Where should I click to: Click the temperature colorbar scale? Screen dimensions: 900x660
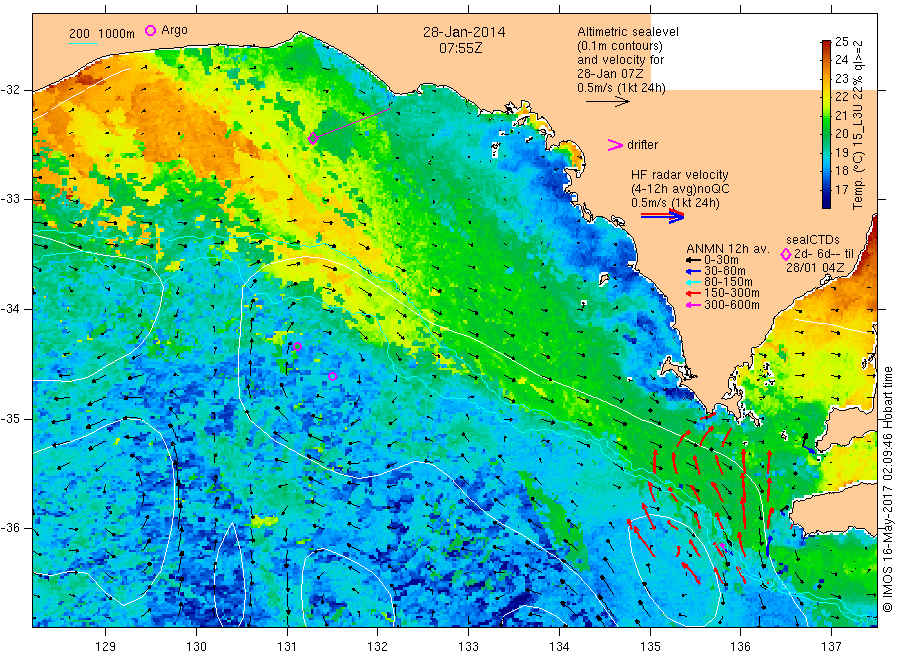tap(826, 124)
